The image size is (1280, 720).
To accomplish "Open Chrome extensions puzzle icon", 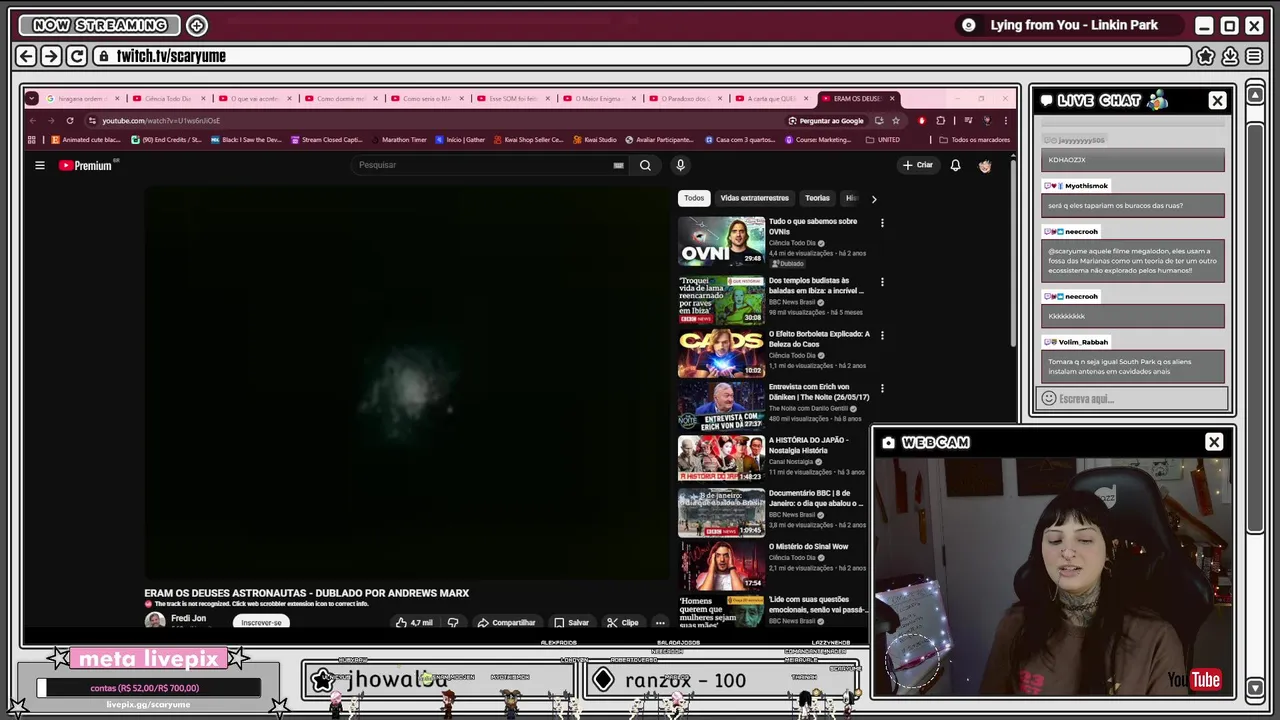I will (940, 120).
